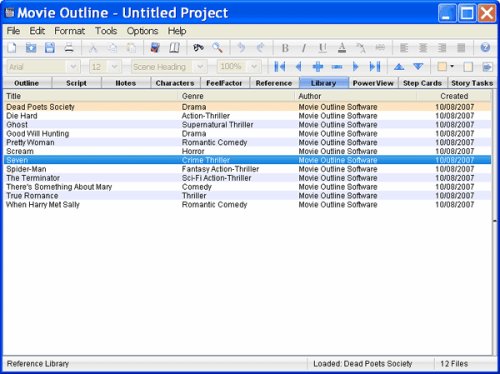Undo last action
The image size is (500, 374).
pos(241,48)
